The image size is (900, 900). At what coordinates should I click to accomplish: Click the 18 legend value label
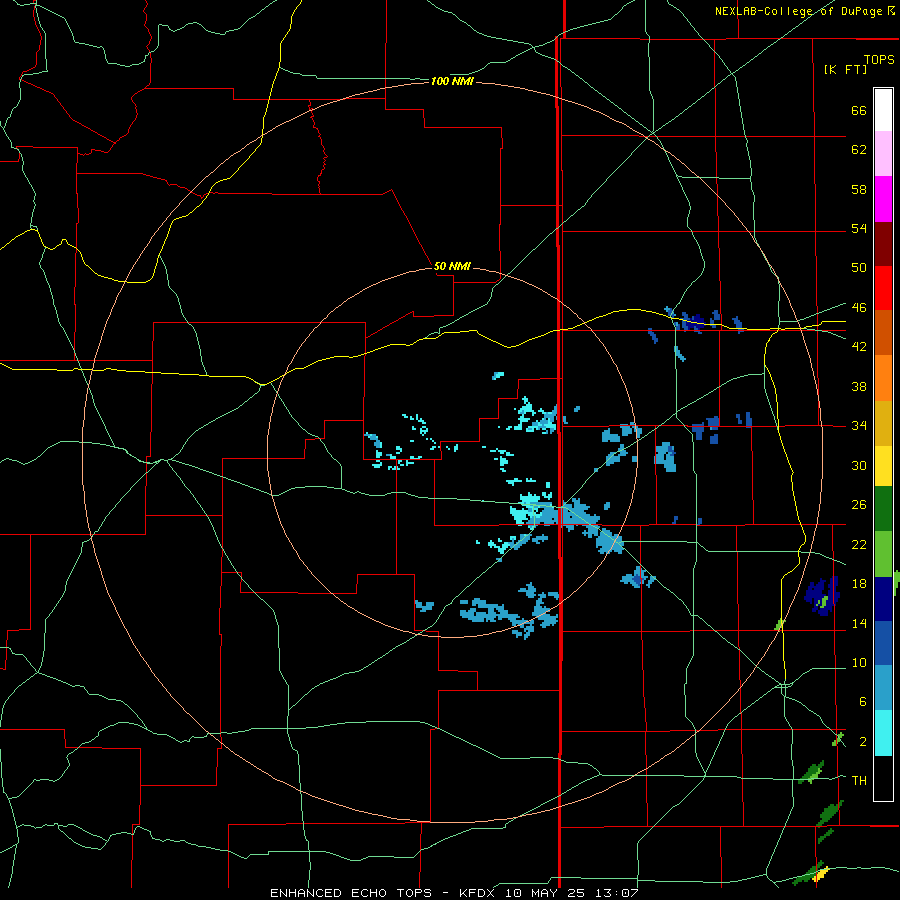pyautogui.click(x=859, y=584)
